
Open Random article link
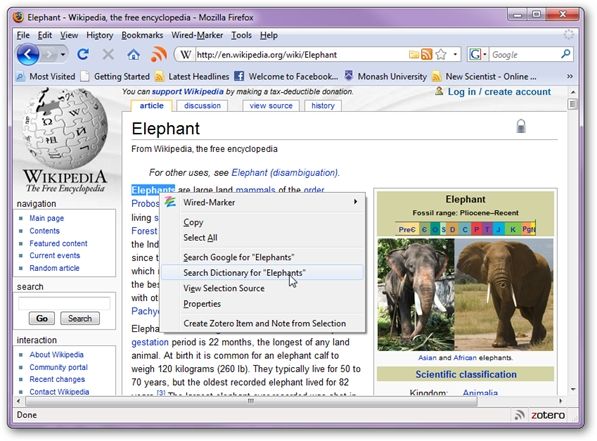click(x=54, y=268)
